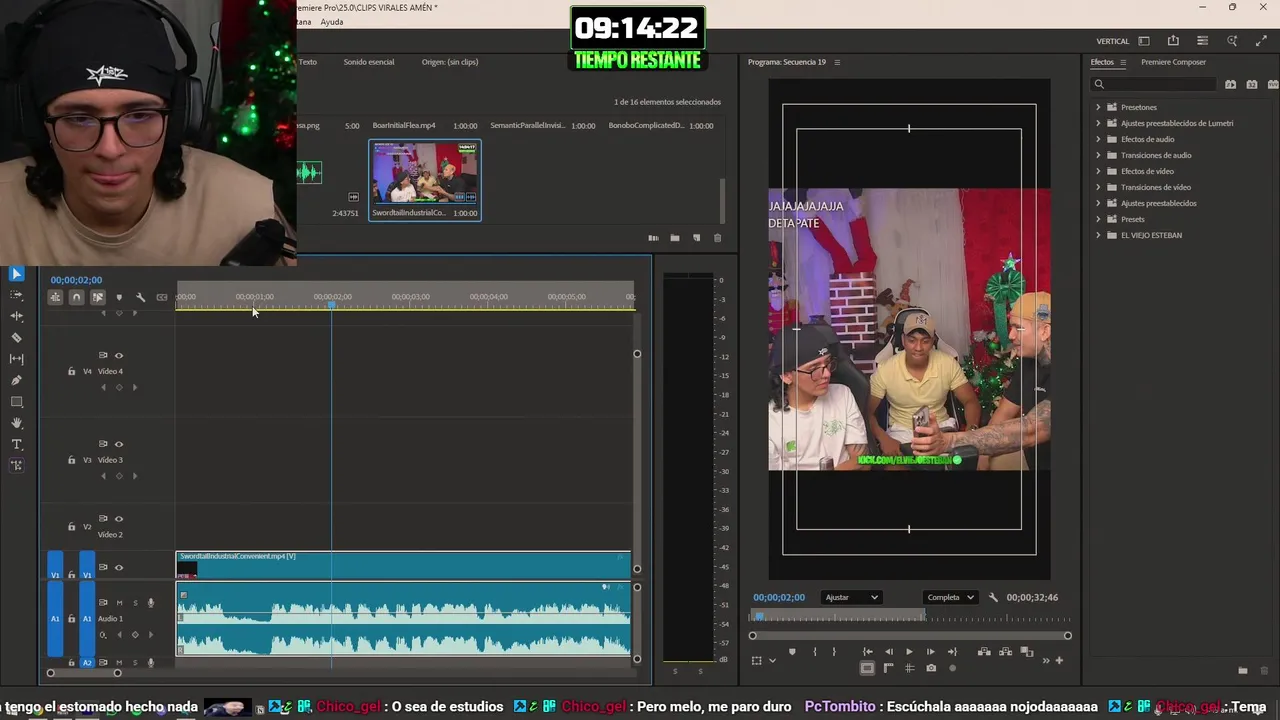Select the Pen tool
This screenshot has height=720, width=1280.
(16, 380)
